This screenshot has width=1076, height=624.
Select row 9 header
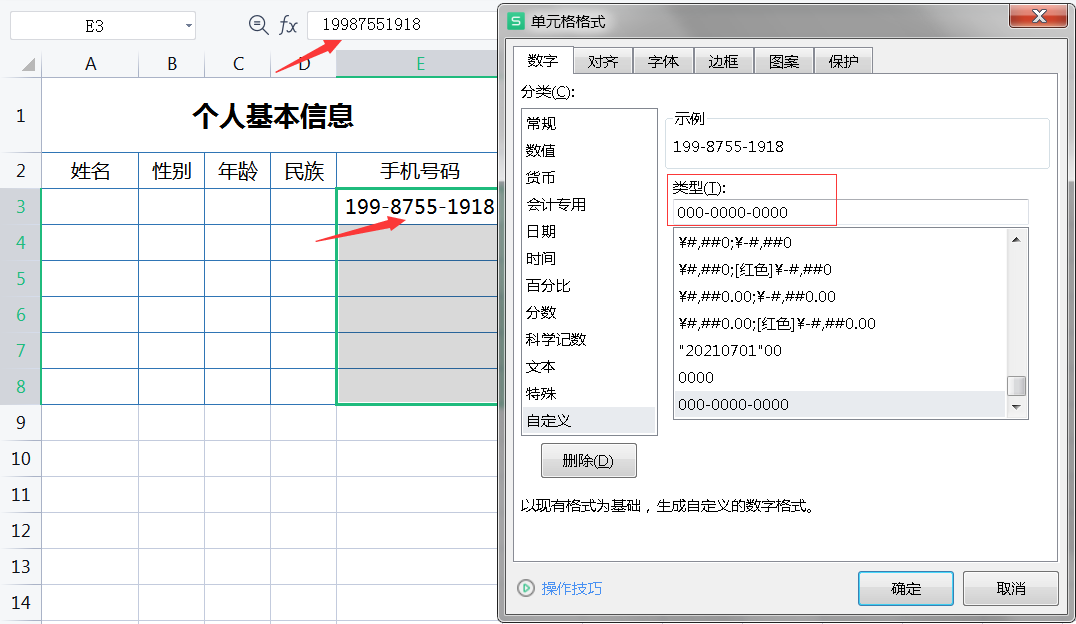pos(21,422)
